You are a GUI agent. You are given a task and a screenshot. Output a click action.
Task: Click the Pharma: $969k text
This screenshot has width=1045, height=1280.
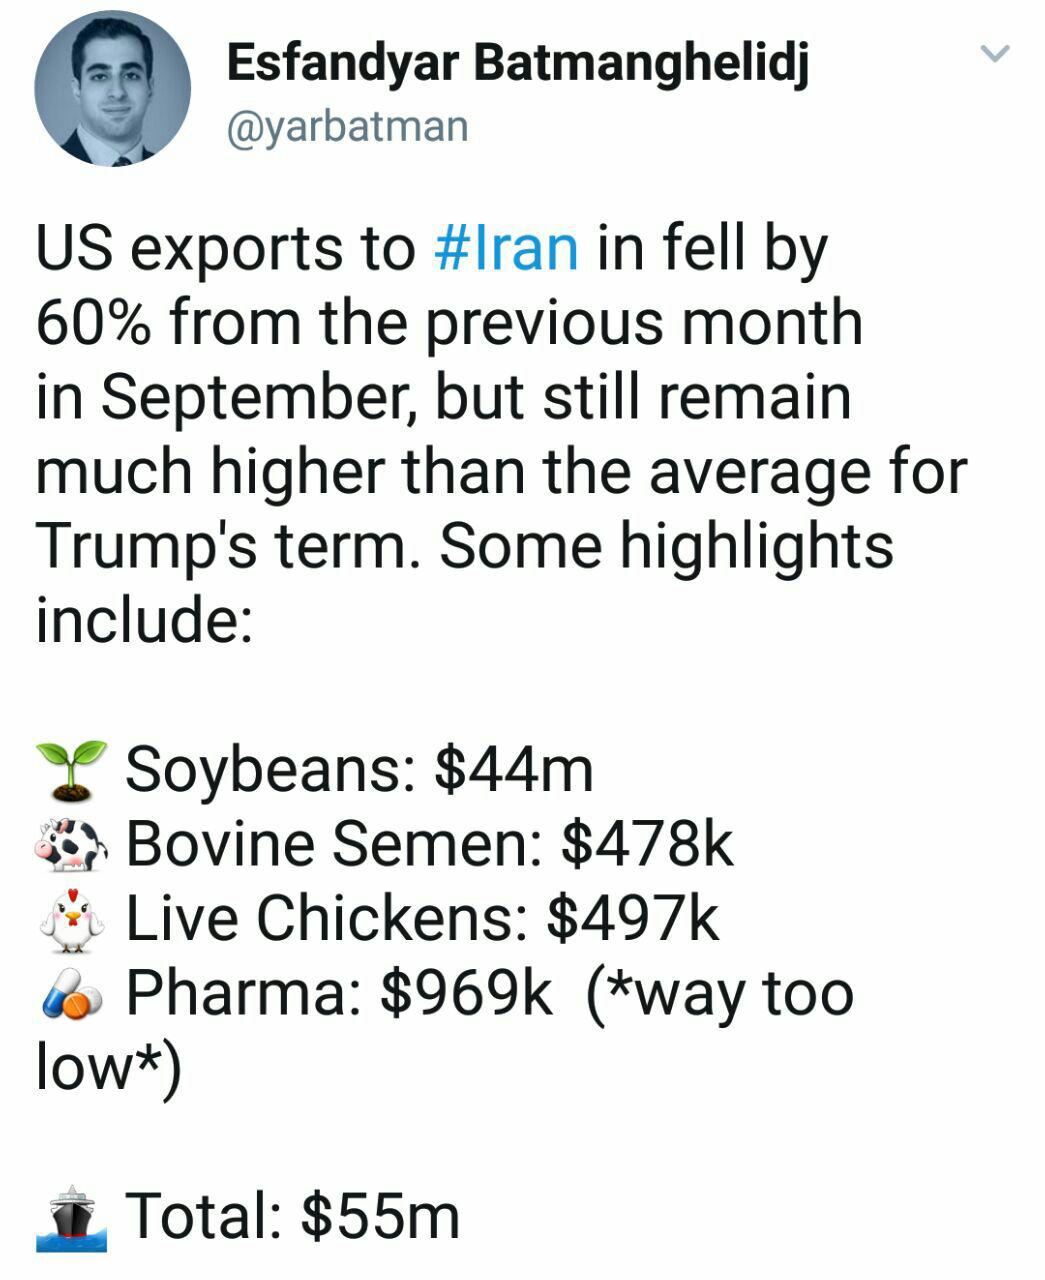(338, 993)
